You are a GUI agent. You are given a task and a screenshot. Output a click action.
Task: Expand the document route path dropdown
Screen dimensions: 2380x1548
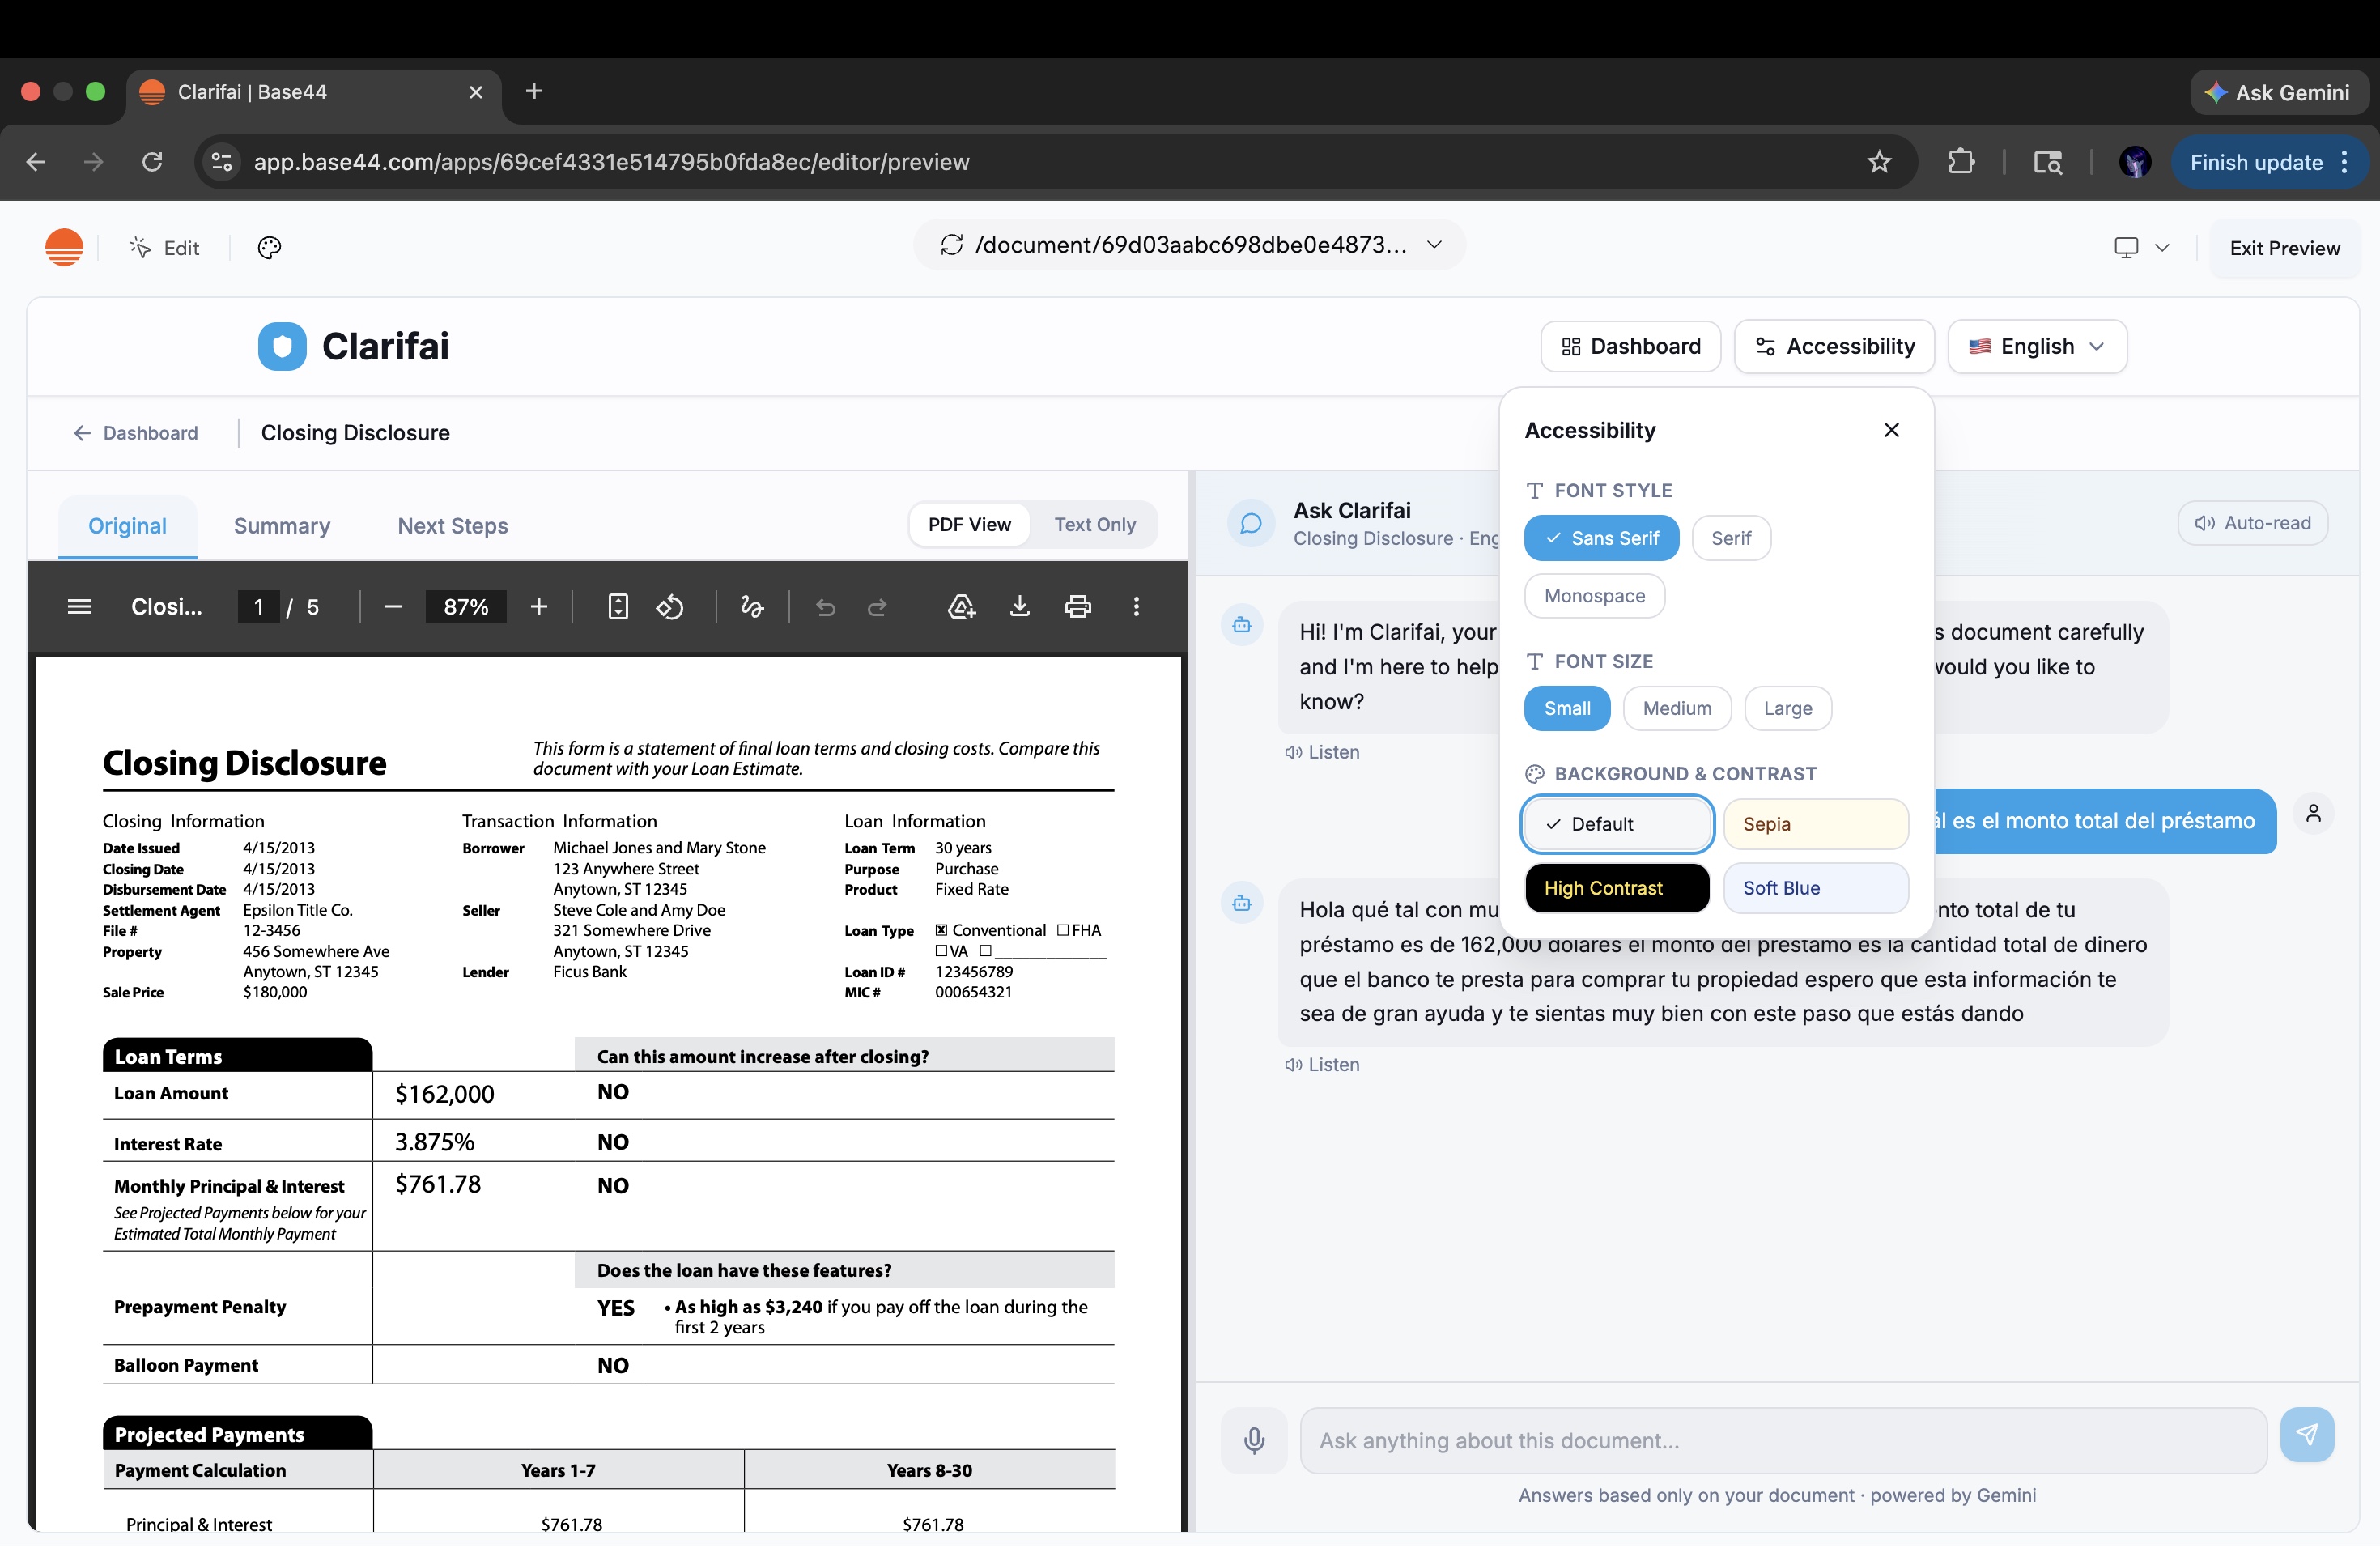pyautogui.click(x=1434, y=245)
